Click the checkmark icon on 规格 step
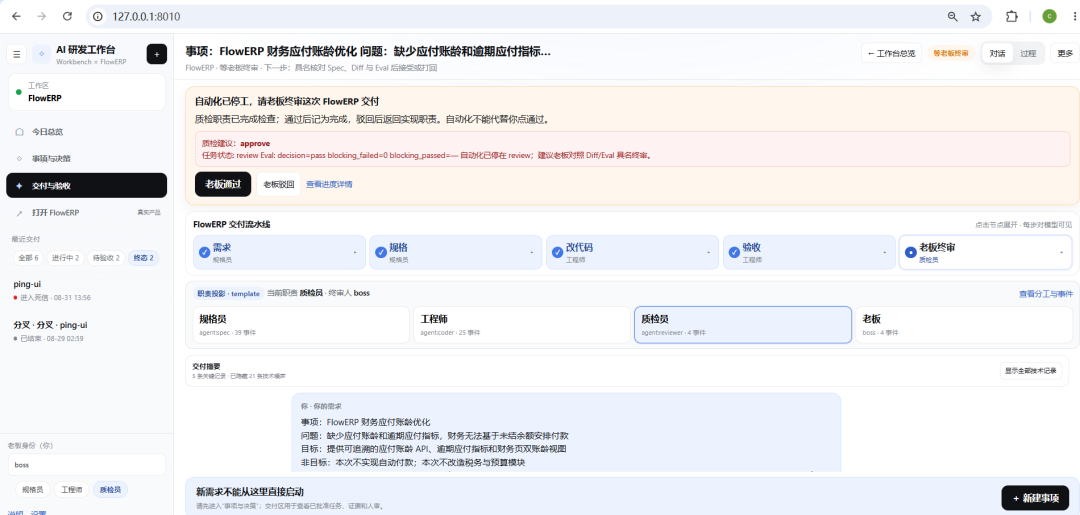This screenshot has width=1080, height=515. [x=380, y=252]
